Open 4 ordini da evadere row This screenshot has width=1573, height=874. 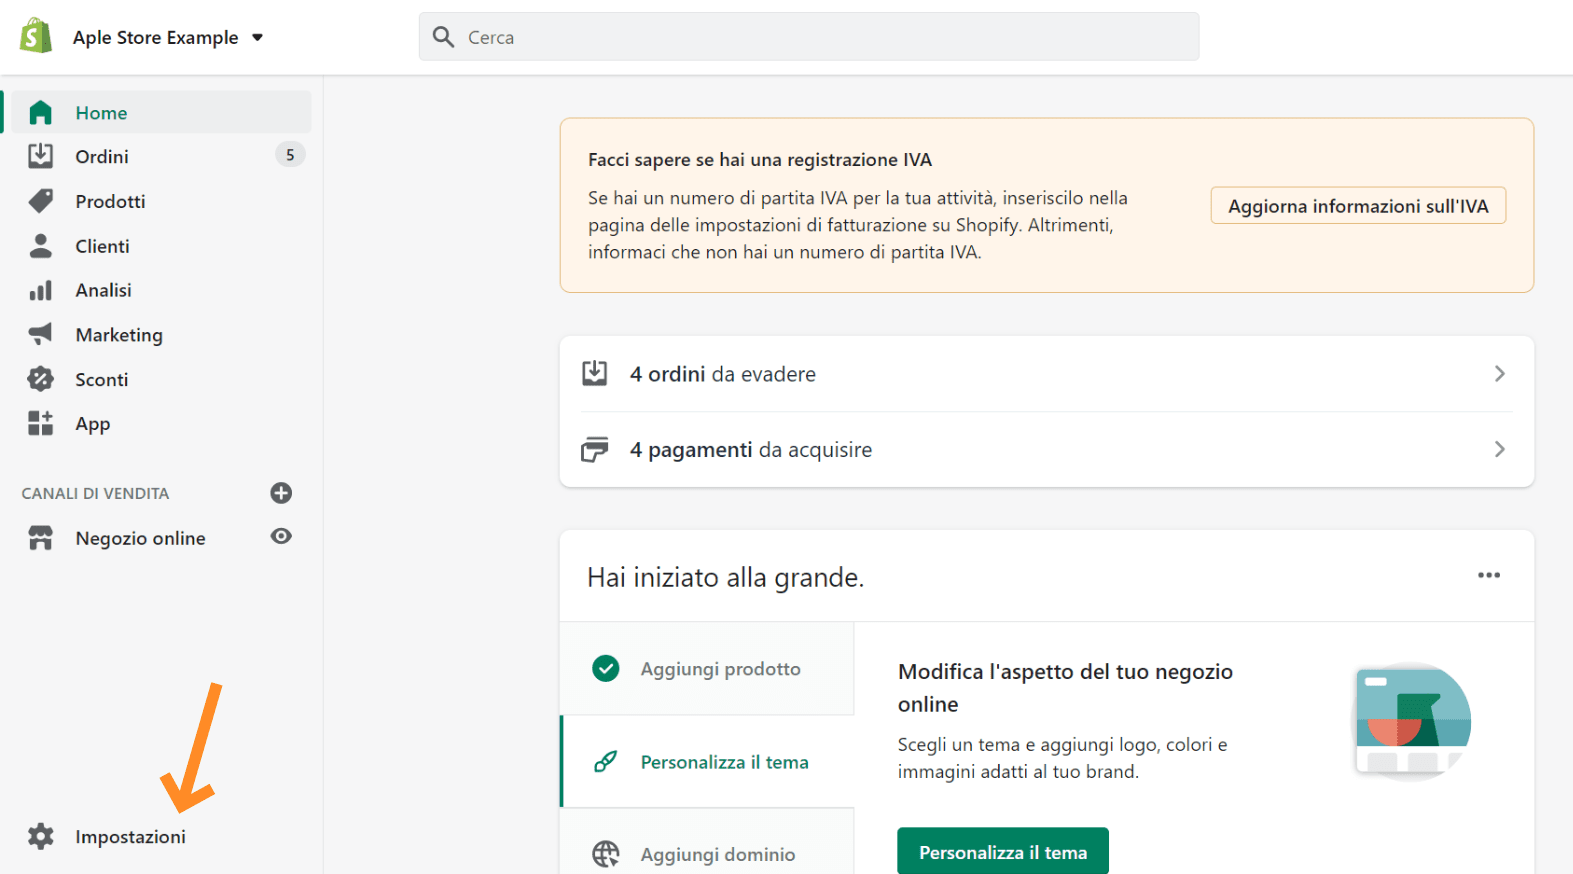pyautogui.click(x=1046, y=374)
